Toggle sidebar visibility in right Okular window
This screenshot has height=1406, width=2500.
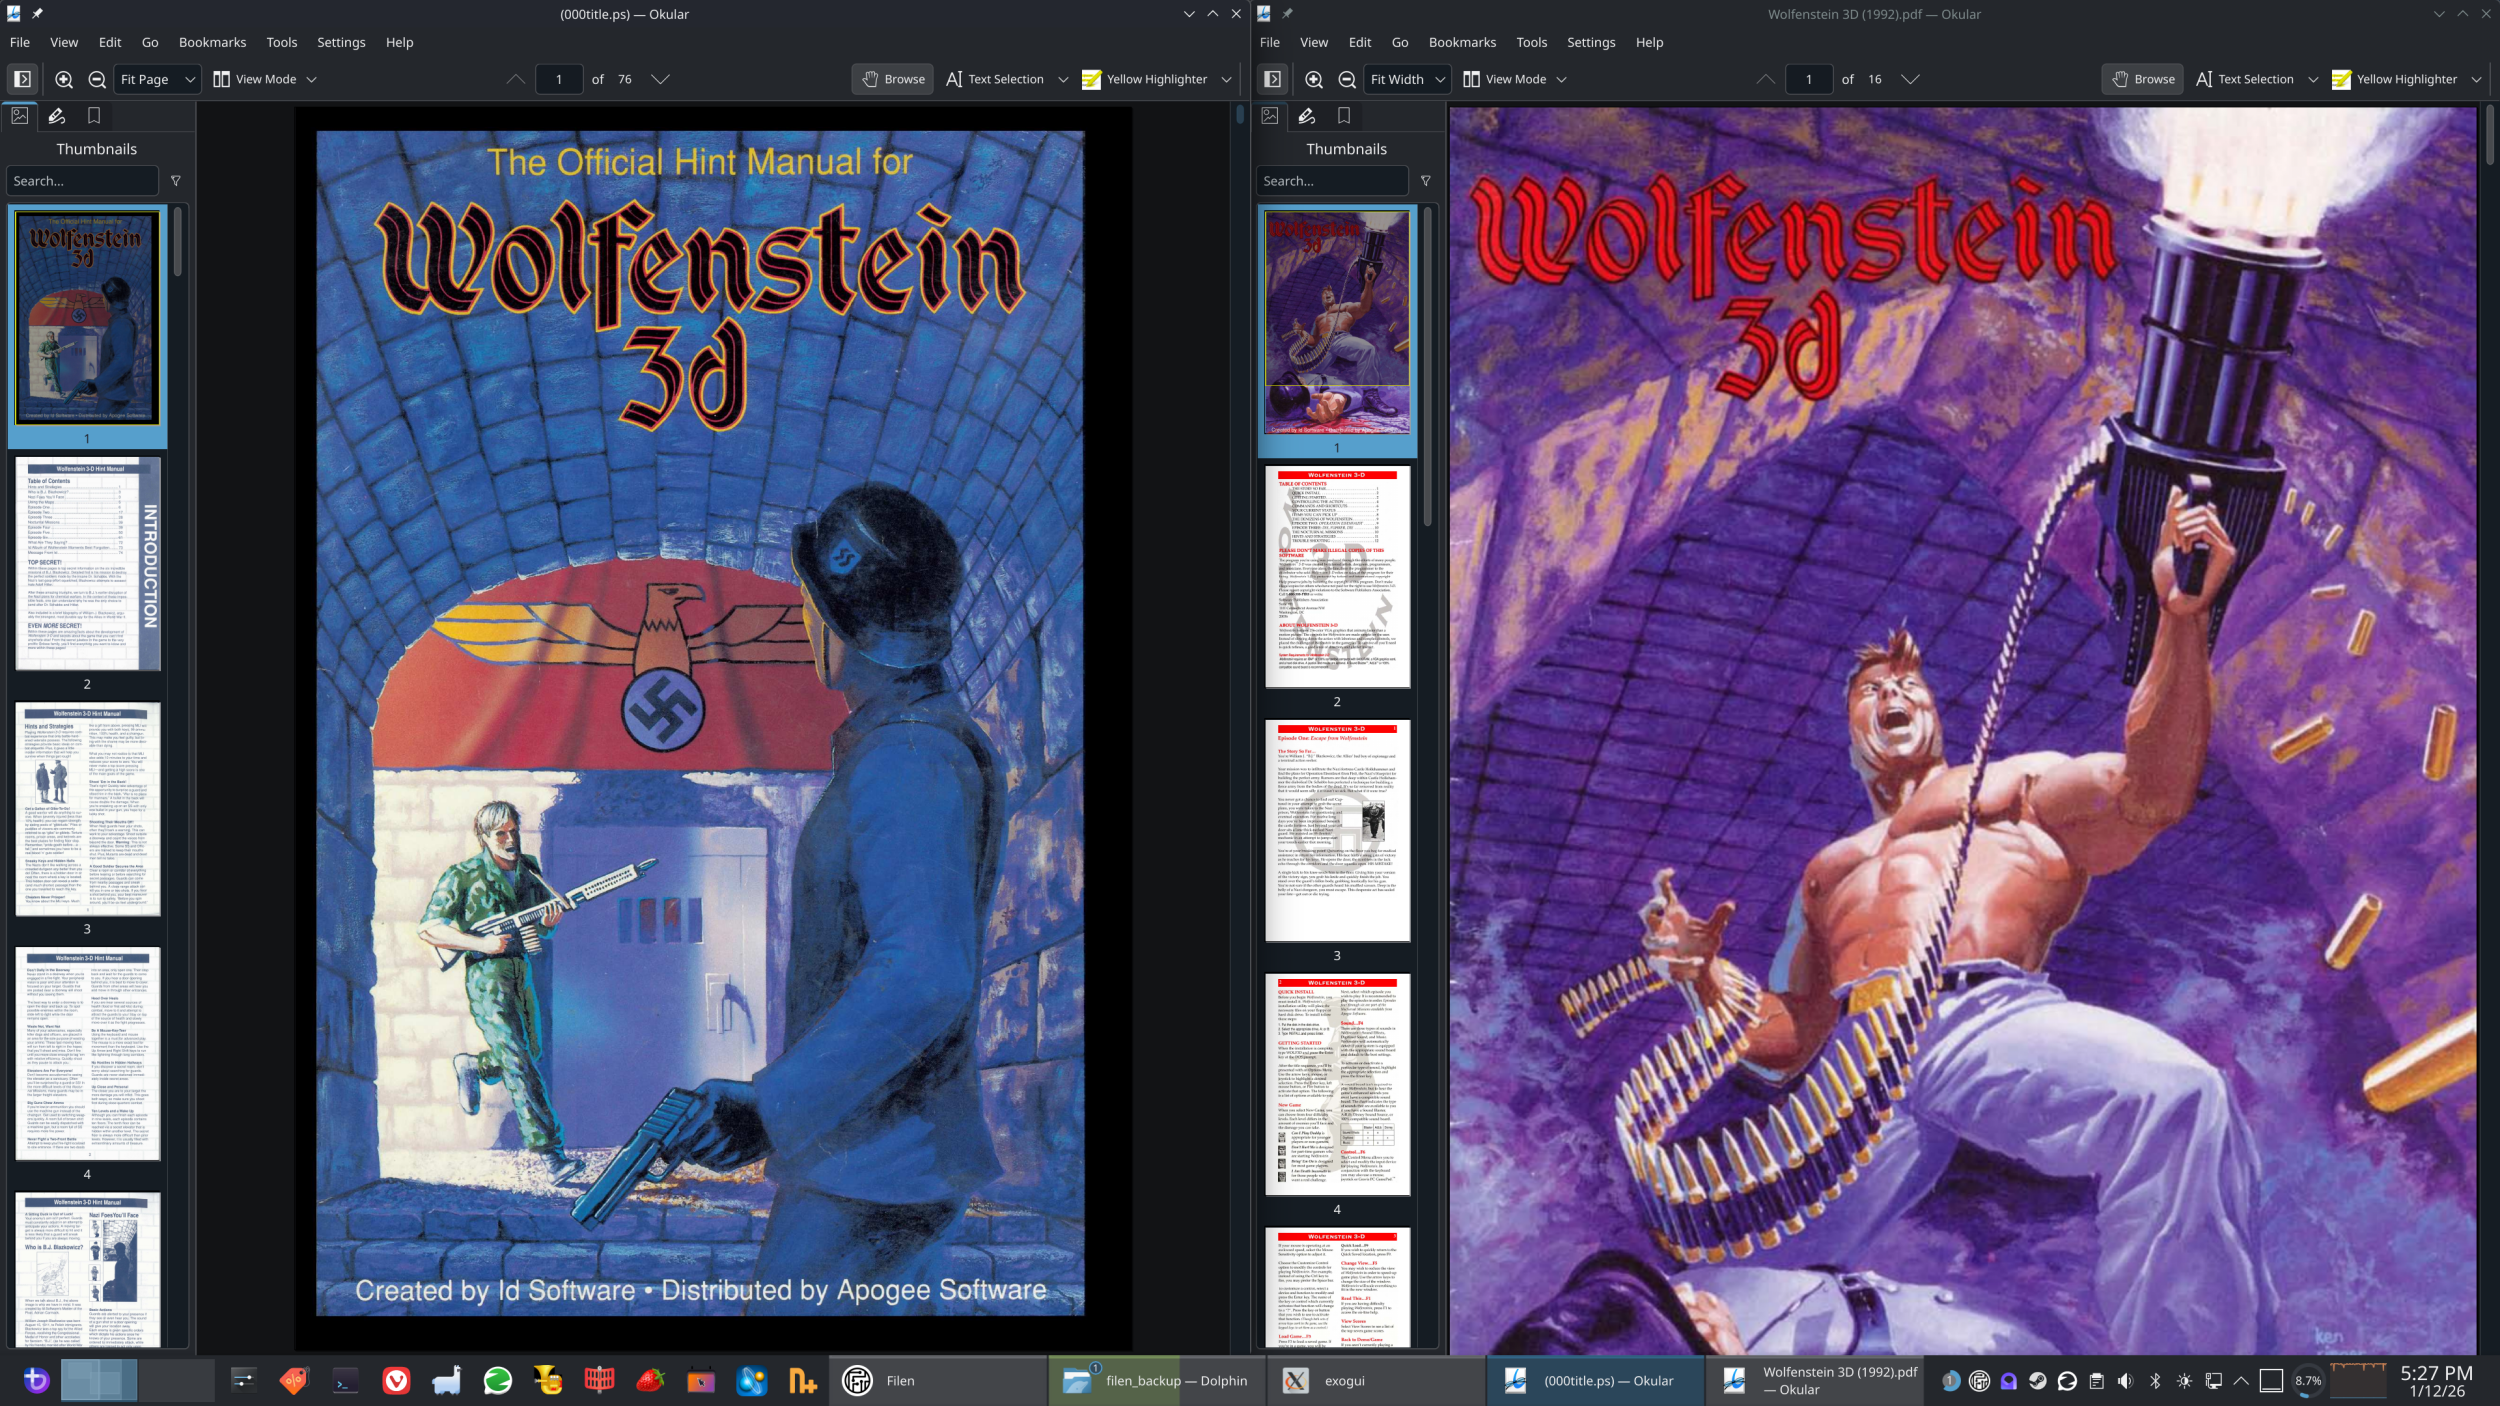1272,79
